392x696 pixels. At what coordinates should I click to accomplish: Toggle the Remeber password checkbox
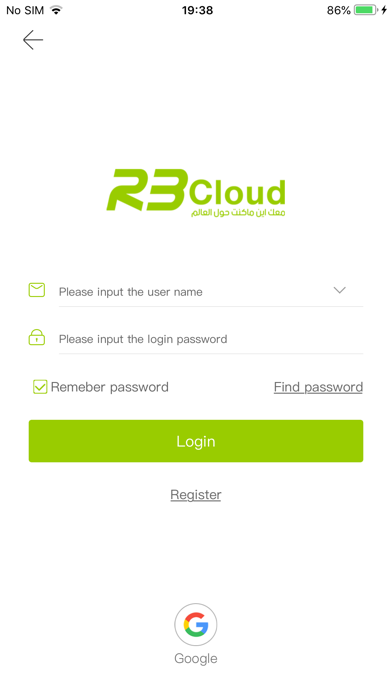coord(40,387)
